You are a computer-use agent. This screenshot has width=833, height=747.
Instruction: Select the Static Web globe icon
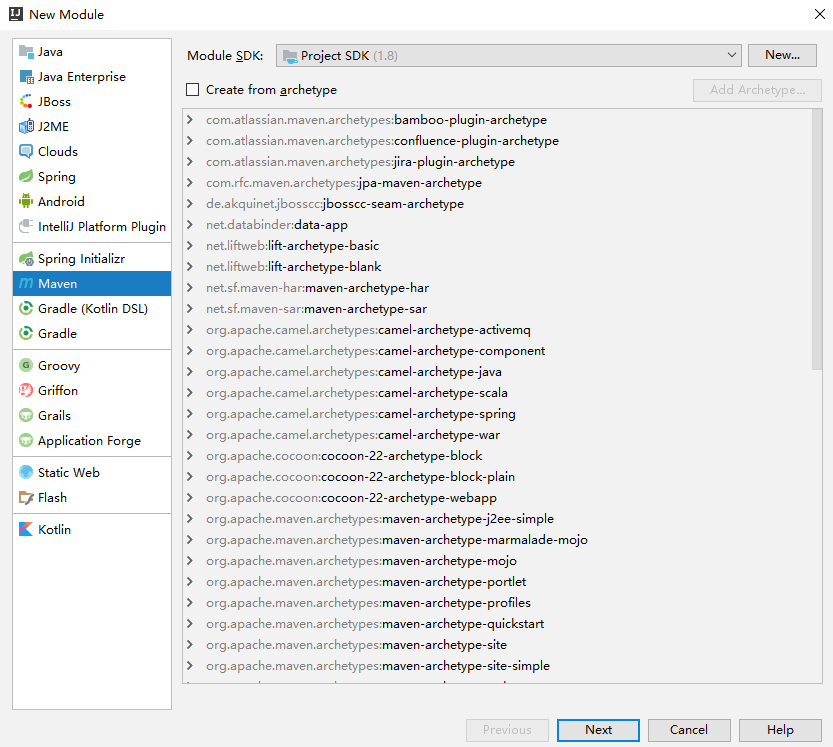pos(27,473)
